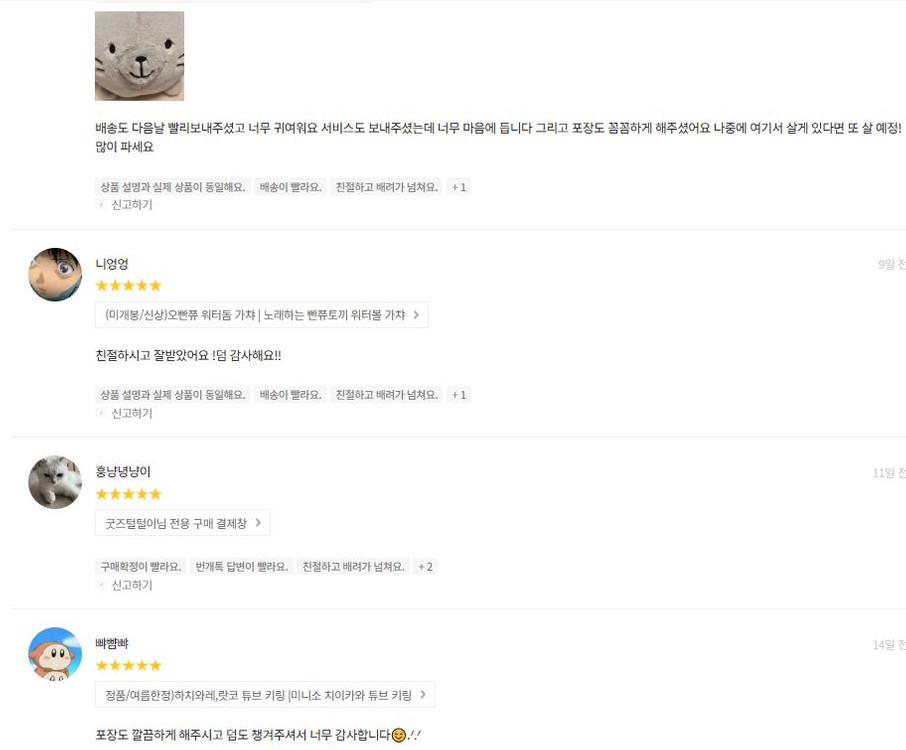Click 빠뺨빠's monkey profile avatar
906x750 pixels.
click(x=54, y=654)
